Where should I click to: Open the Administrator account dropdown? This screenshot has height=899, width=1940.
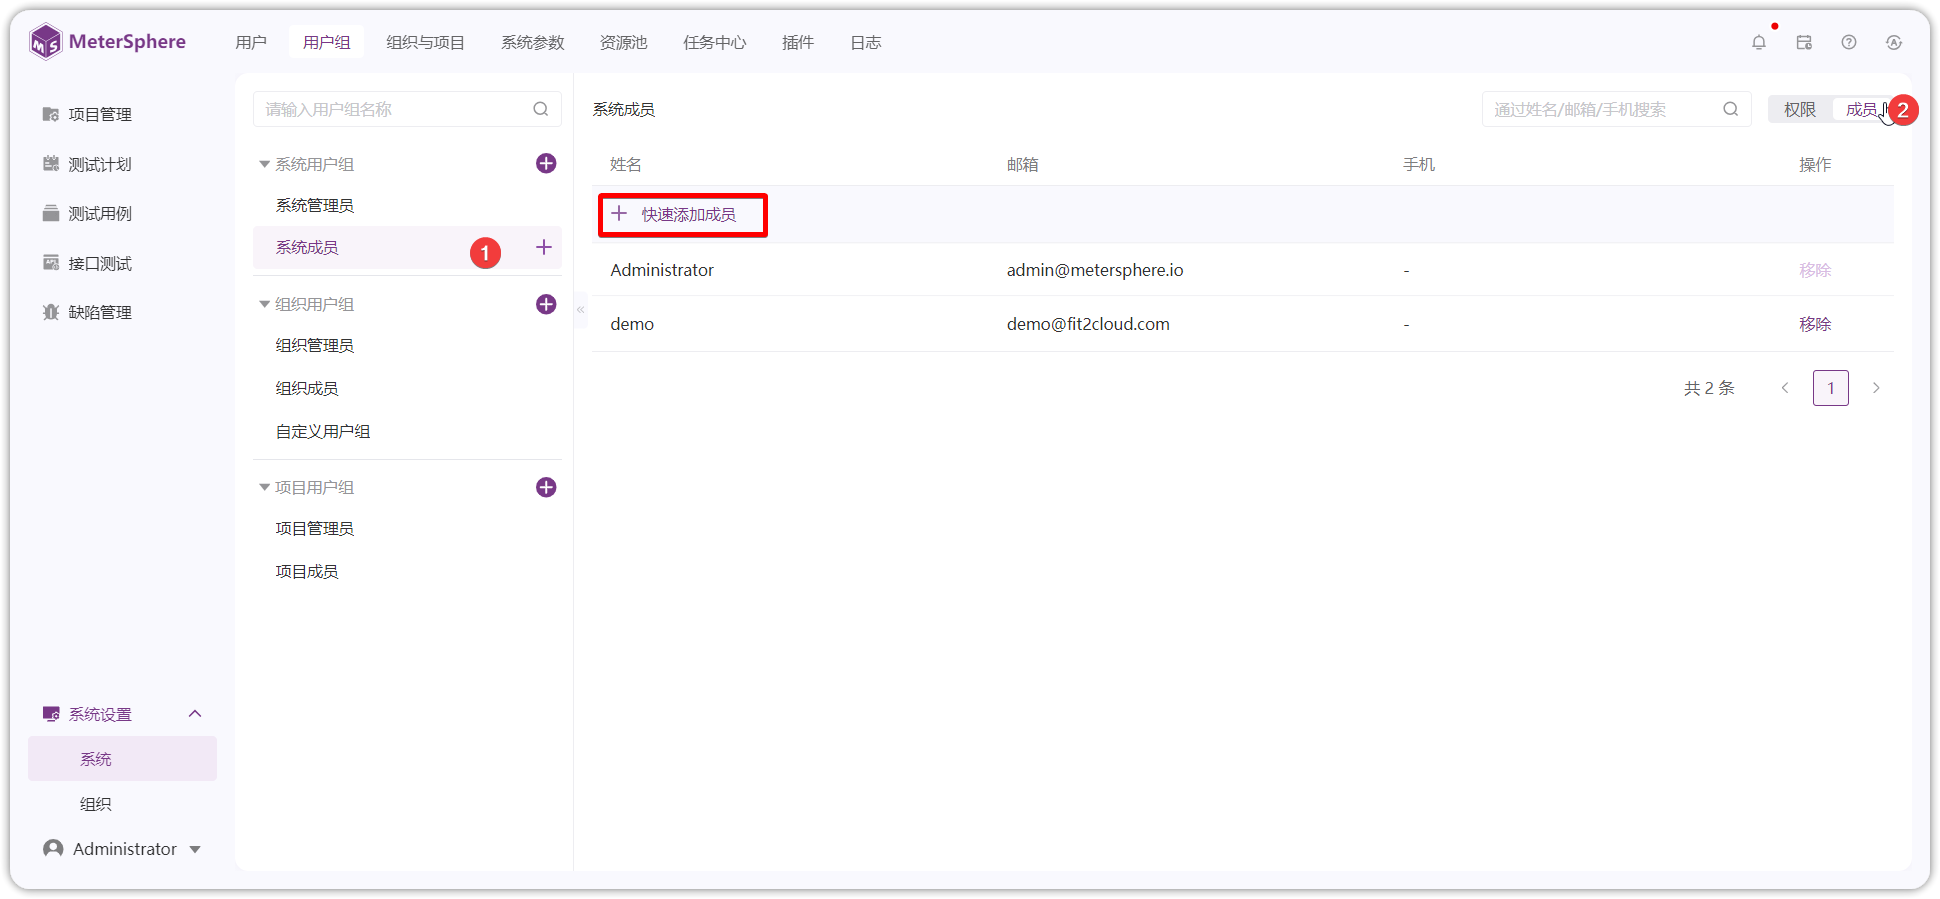click(x=123, y=848)
